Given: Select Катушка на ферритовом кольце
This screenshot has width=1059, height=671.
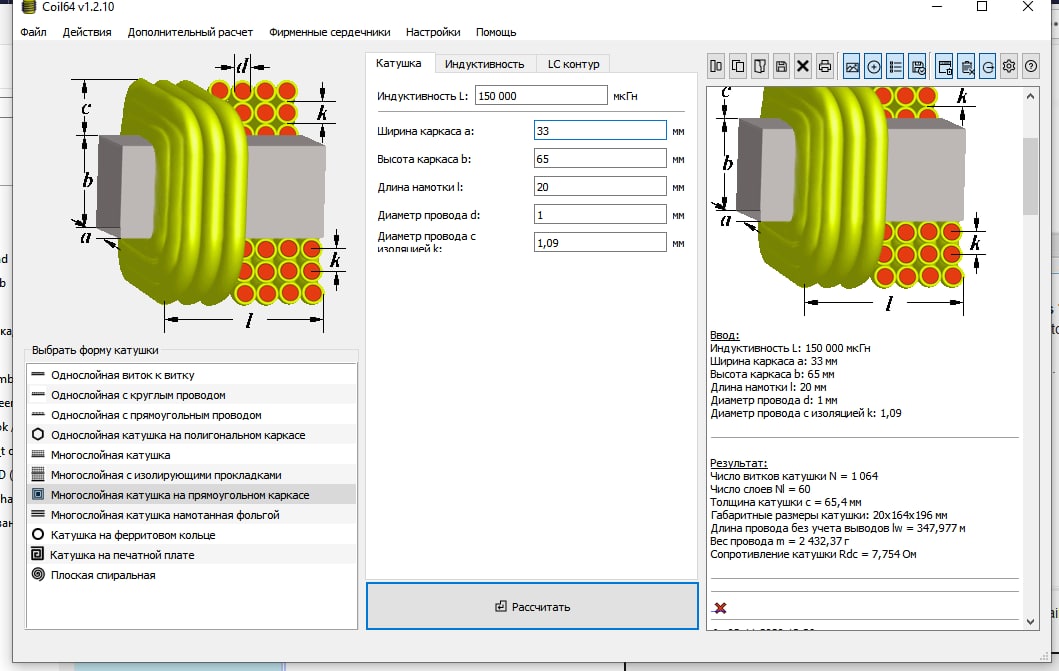Looking at the screenshot, I should tap(191, 535).
